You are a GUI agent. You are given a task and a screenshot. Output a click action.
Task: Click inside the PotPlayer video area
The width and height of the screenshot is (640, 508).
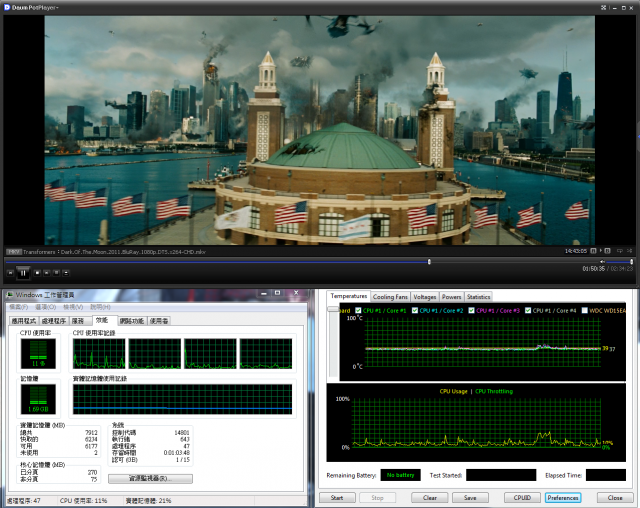[x=319, y=131]
